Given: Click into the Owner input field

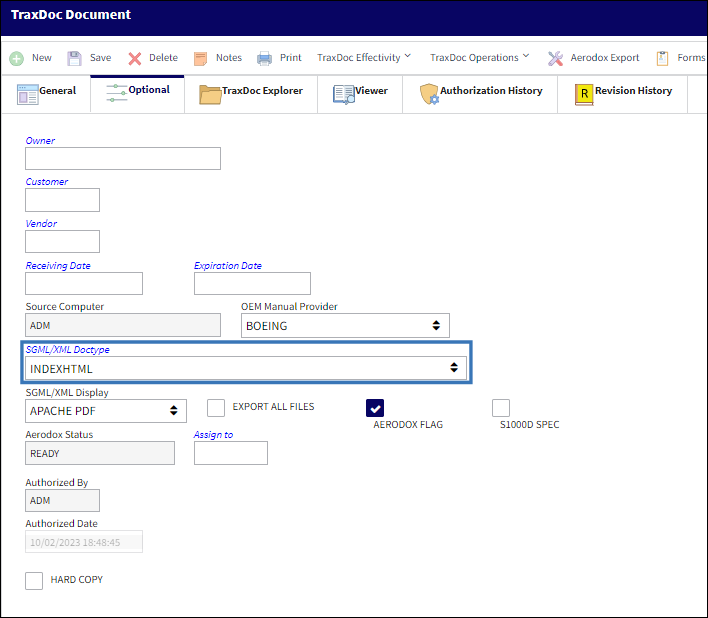Looking at the screenshot, I should click(x=123, y=158).
